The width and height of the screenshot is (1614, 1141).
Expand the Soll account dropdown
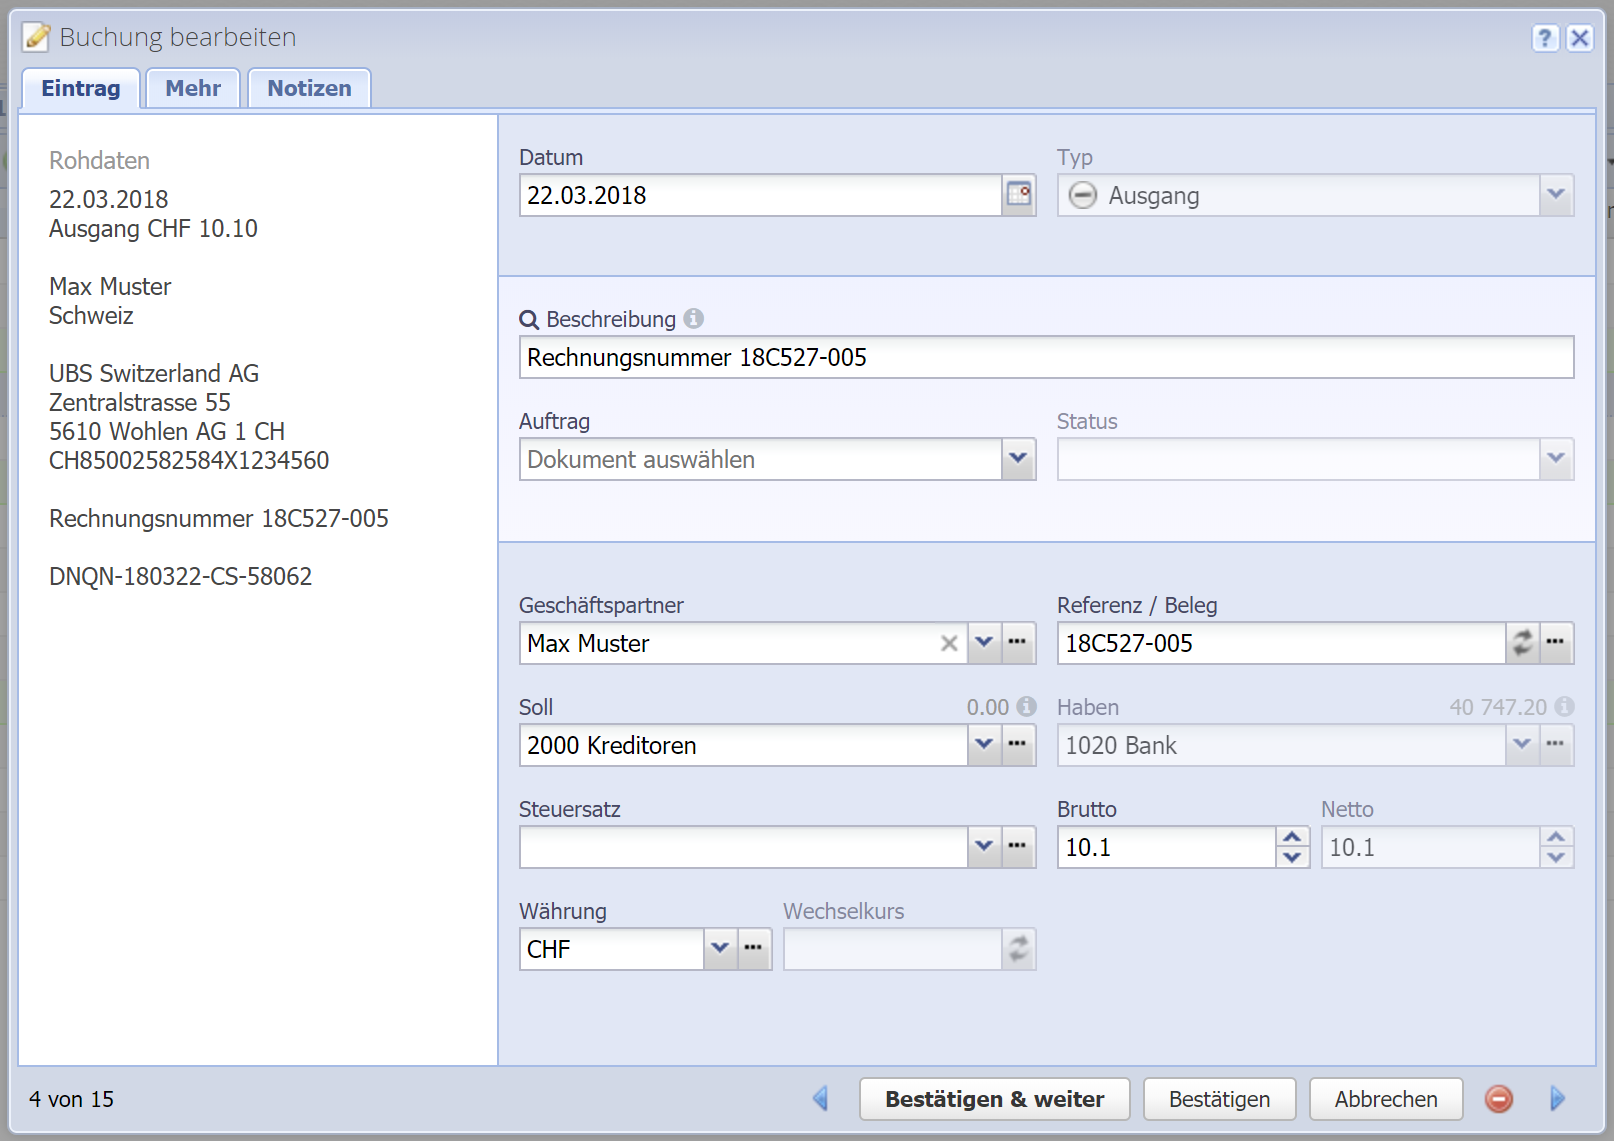[x=984, y=745]
